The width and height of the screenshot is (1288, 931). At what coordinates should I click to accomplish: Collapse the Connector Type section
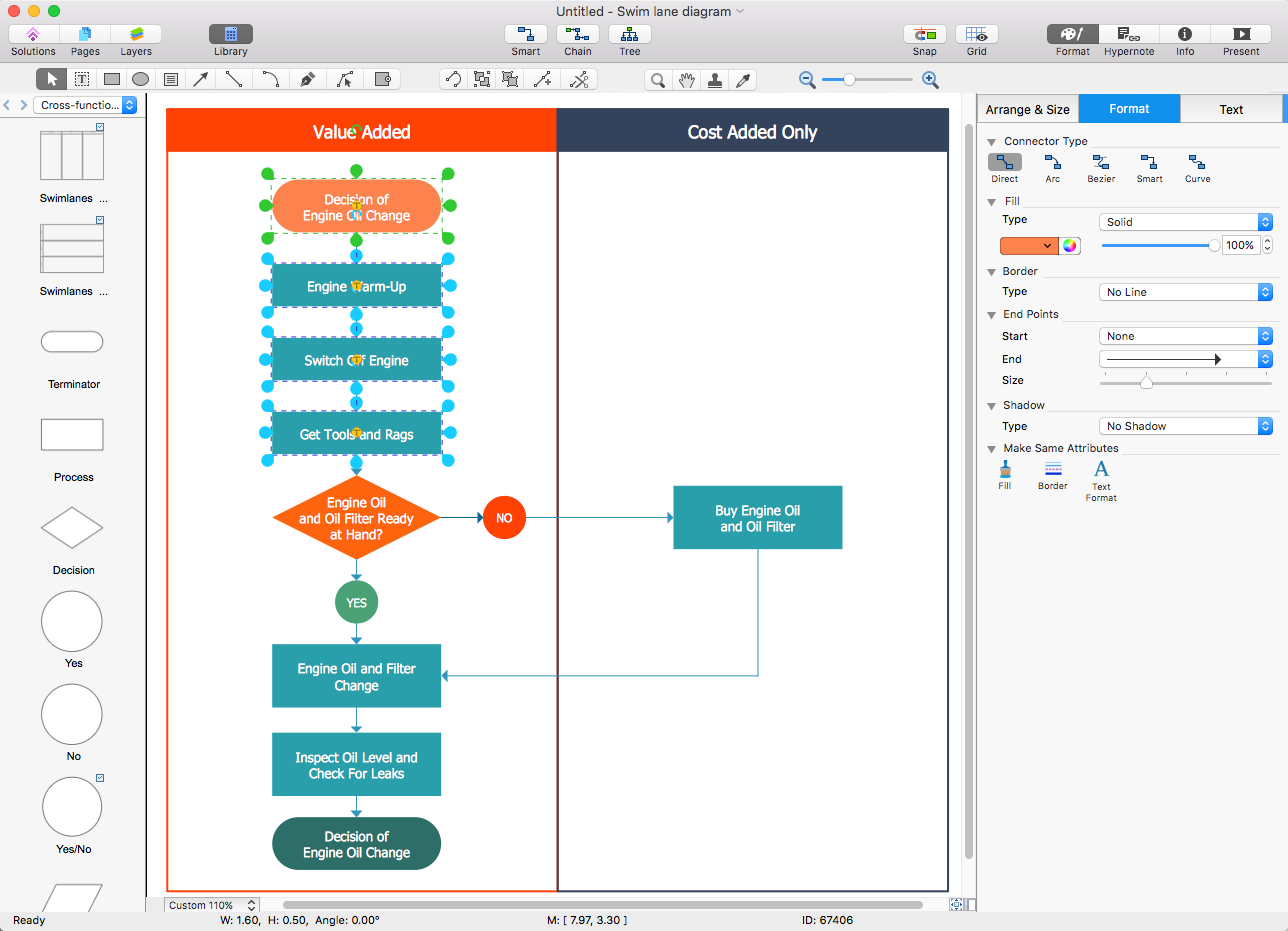click(992, 142)
